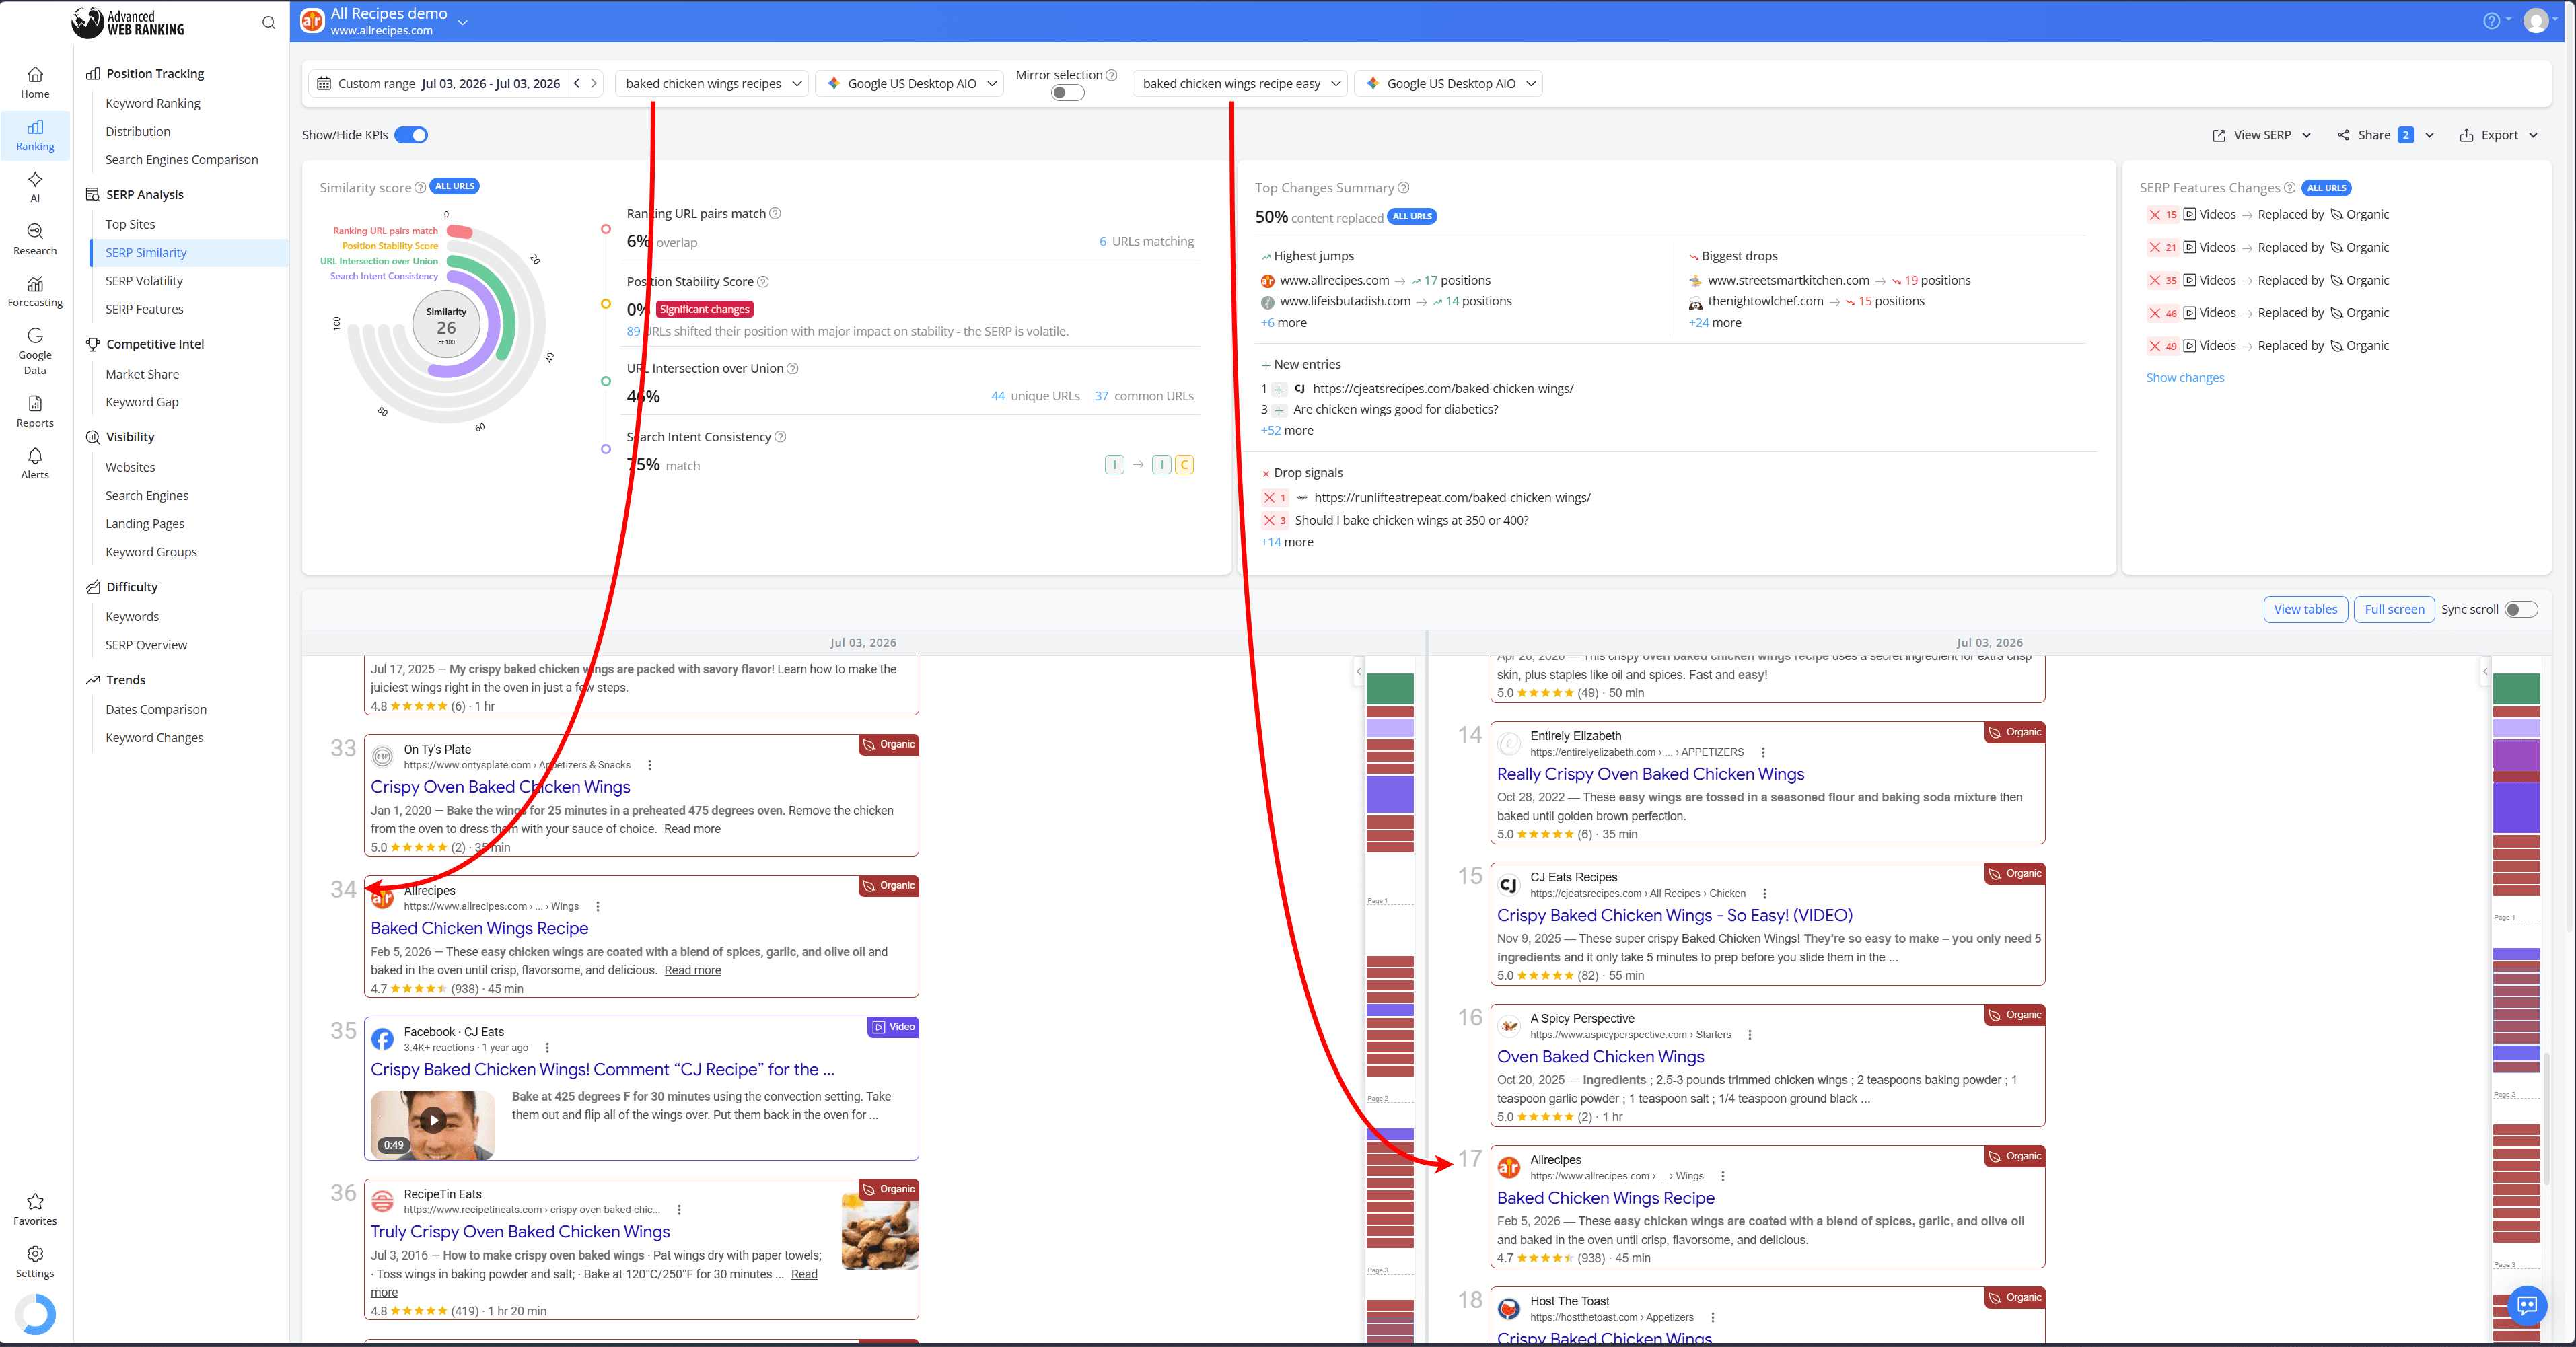Image resolution: width=2576 pixels, height=1347 pixels.
Task: Expand the Export dropdown
Action: pos(2498,135)
